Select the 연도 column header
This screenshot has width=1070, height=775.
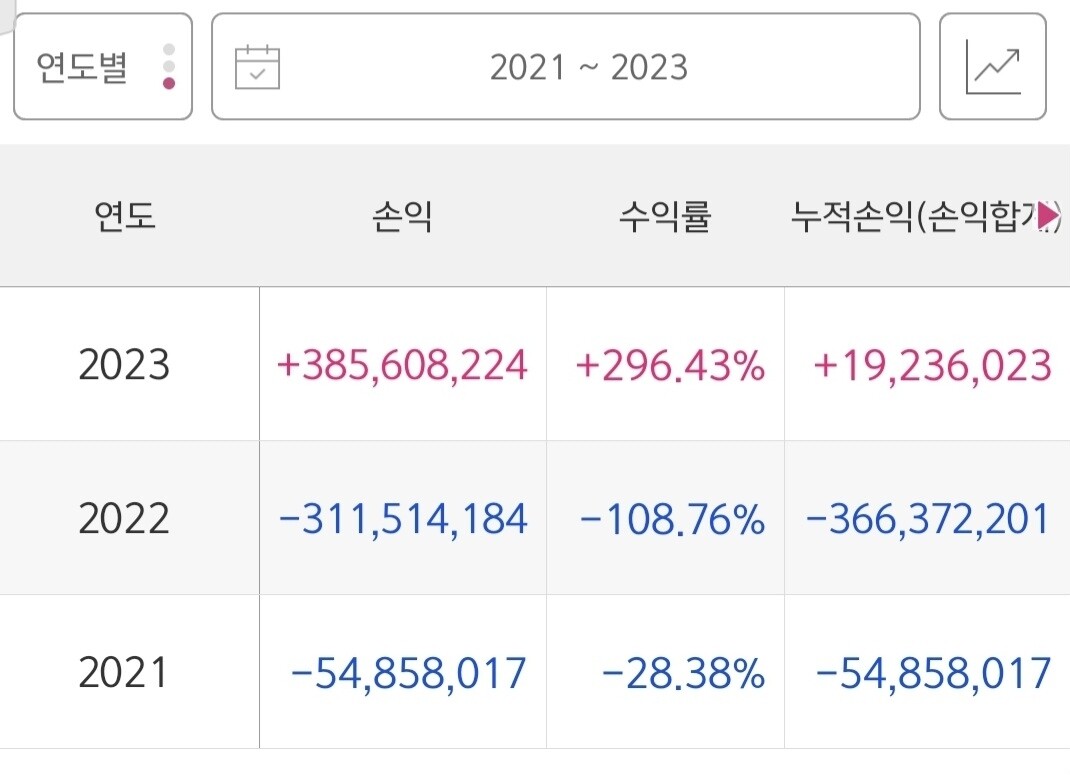(124, 217)
